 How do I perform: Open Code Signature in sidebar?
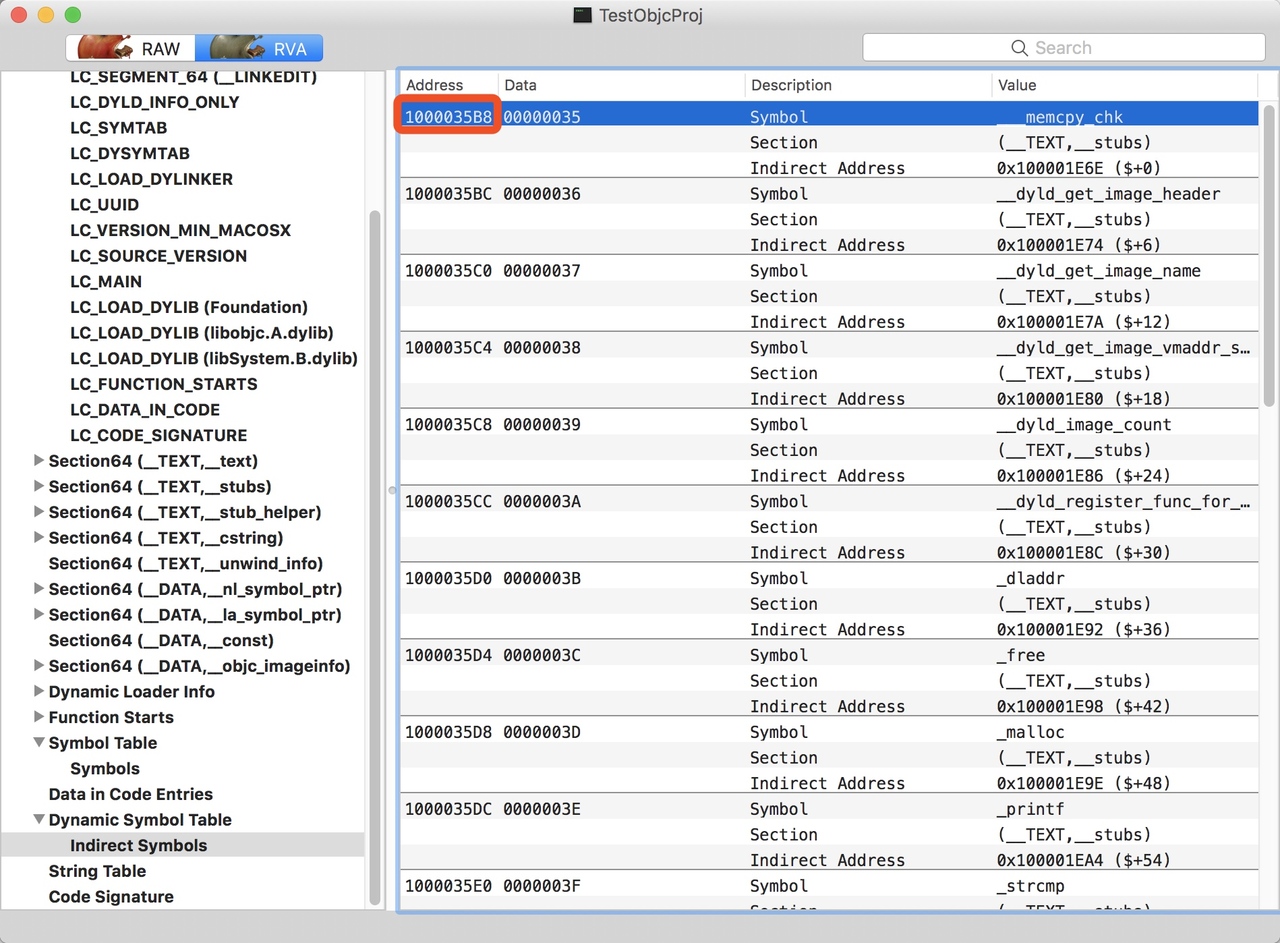[111, 897]
